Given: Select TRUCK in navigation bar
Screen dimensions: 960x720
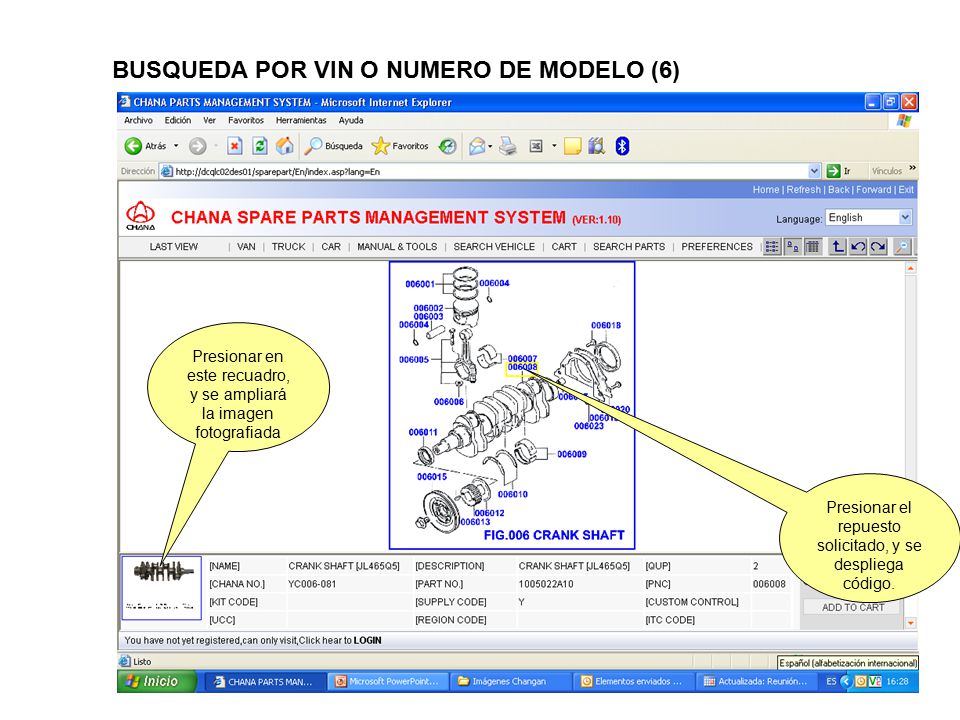Looking at the screenshot, I should [x=288, y=247].
